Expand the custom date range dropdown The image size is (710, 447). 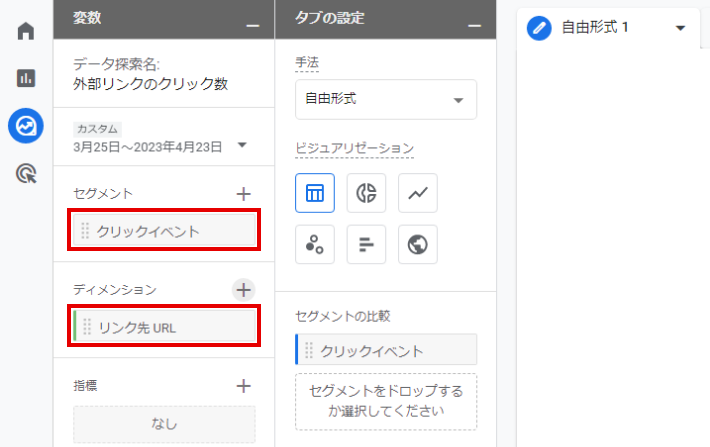point(241,145)
